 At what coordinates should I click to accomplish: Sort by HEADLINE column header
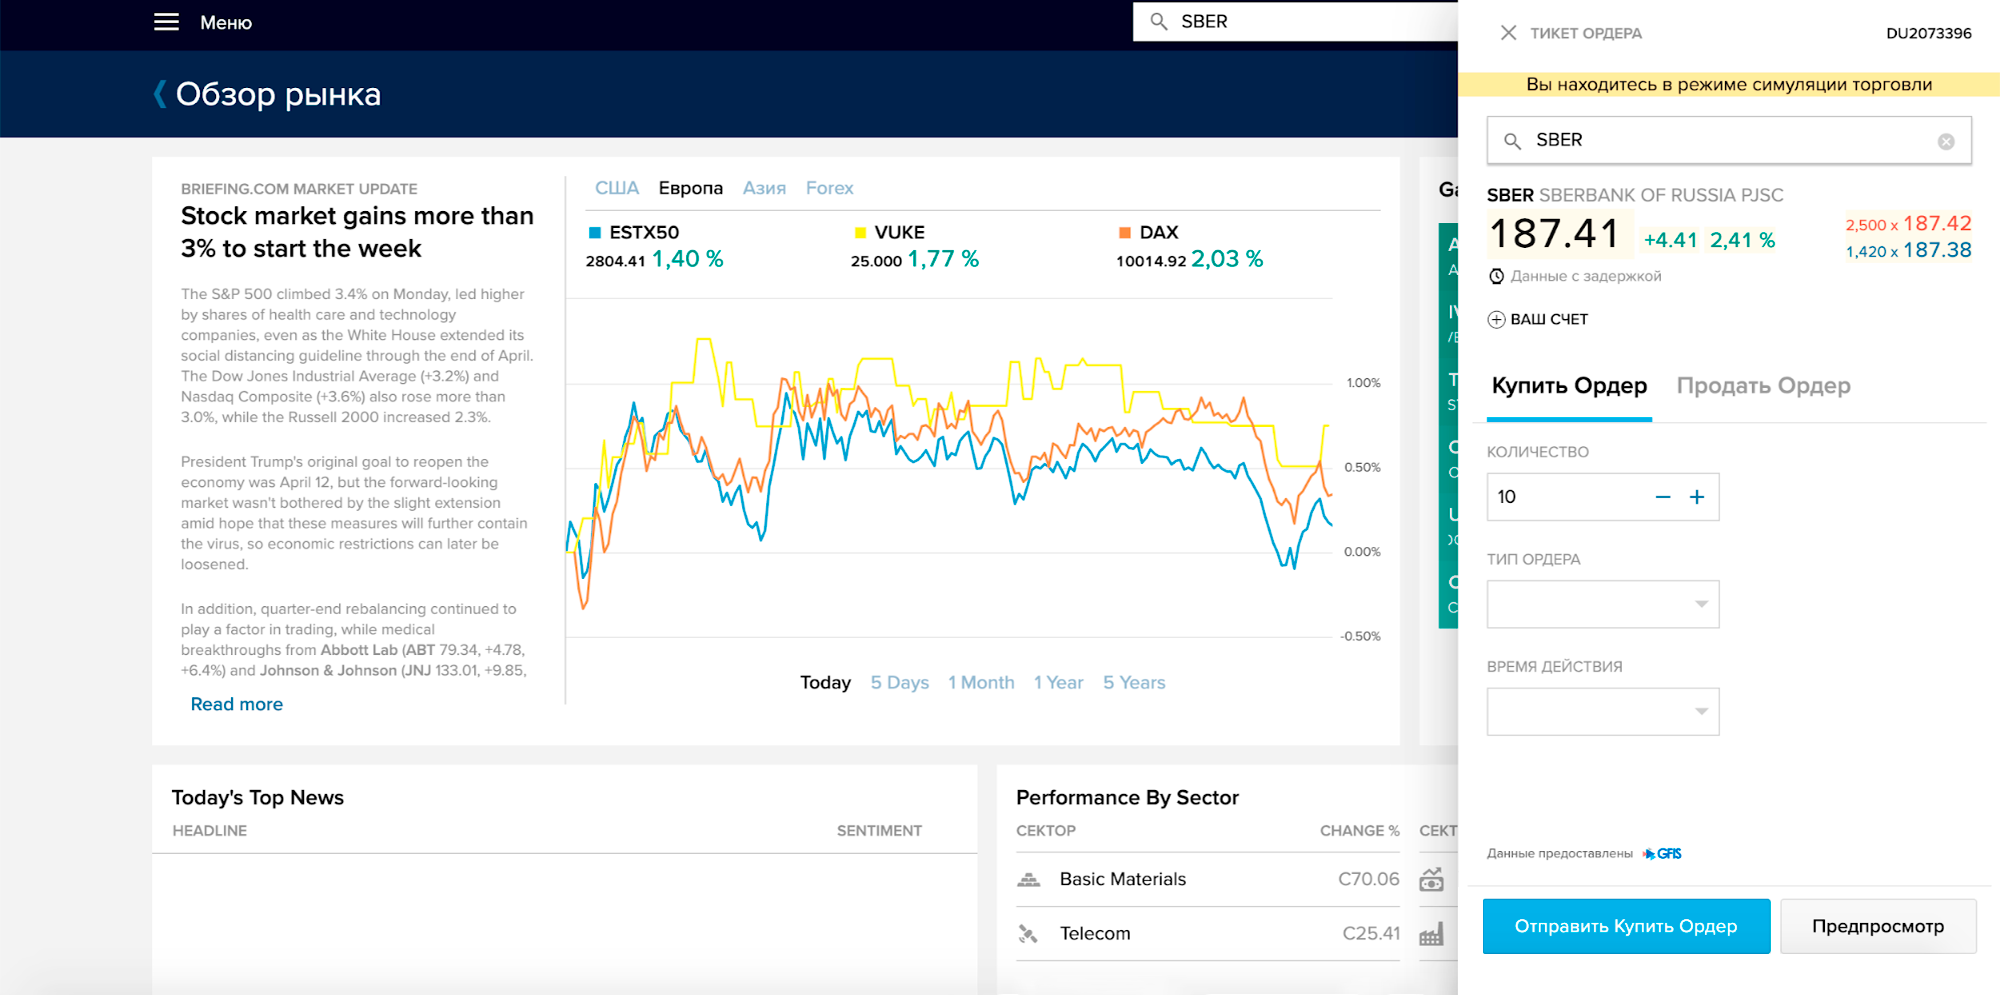click(x=209, y=831)
